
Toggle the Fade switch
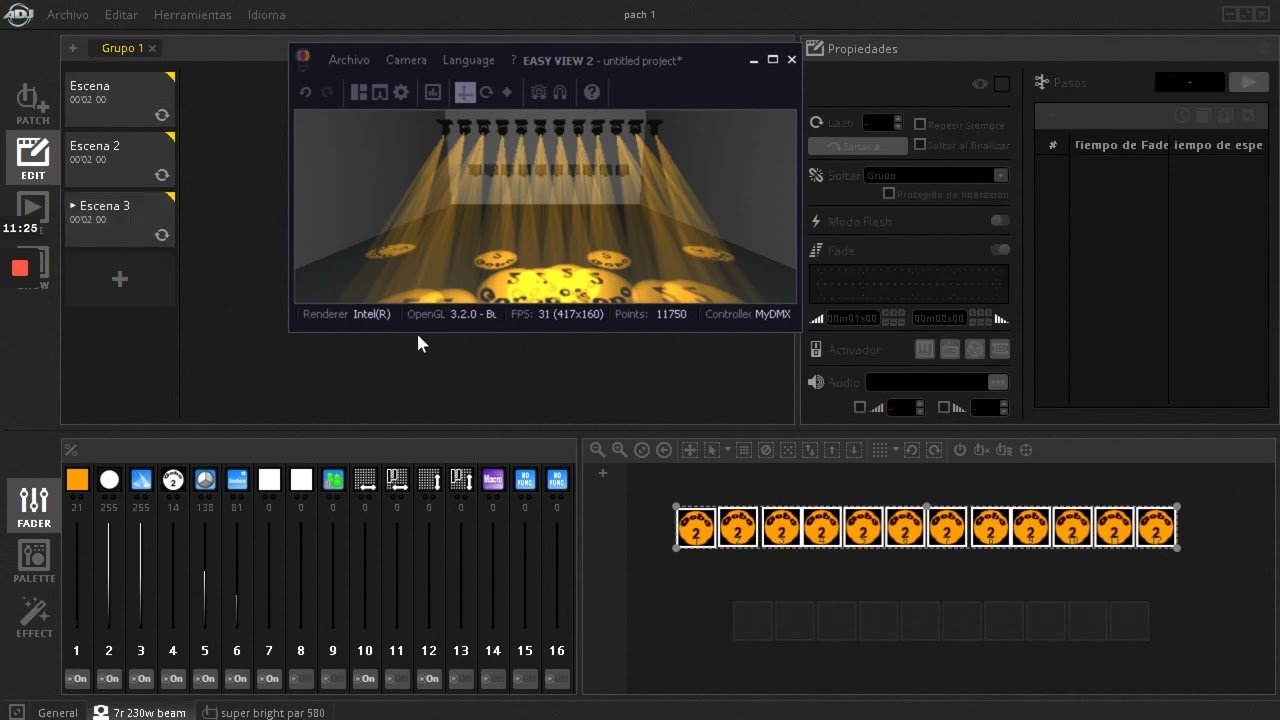pos(999,250)
